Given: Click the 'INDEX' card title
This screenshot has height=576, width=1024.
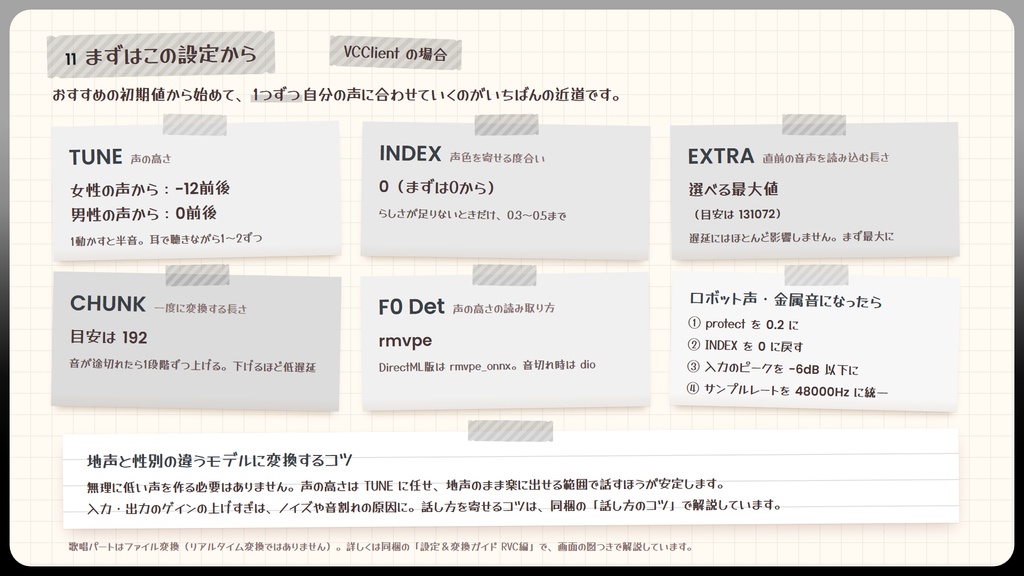Looking at the screenshot, I should pyautogui.click(x=410, y=153).
